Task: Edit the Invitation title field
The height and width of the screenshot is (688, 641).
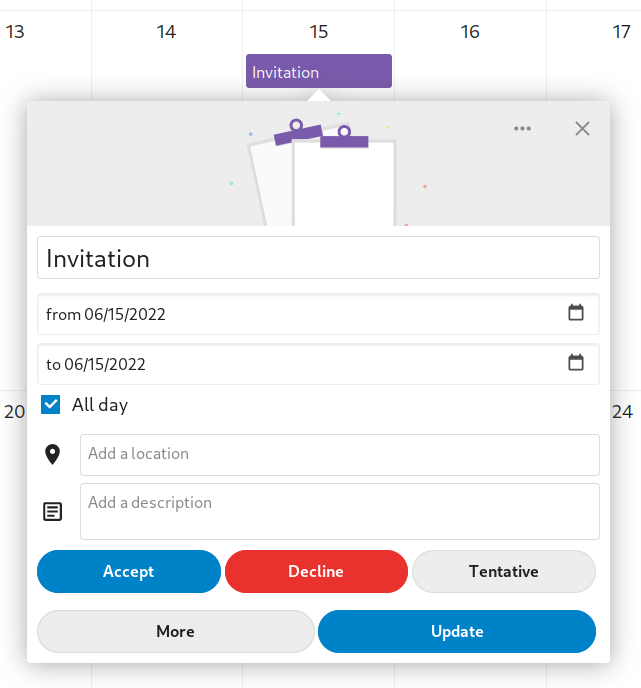Action: point(318,258)
